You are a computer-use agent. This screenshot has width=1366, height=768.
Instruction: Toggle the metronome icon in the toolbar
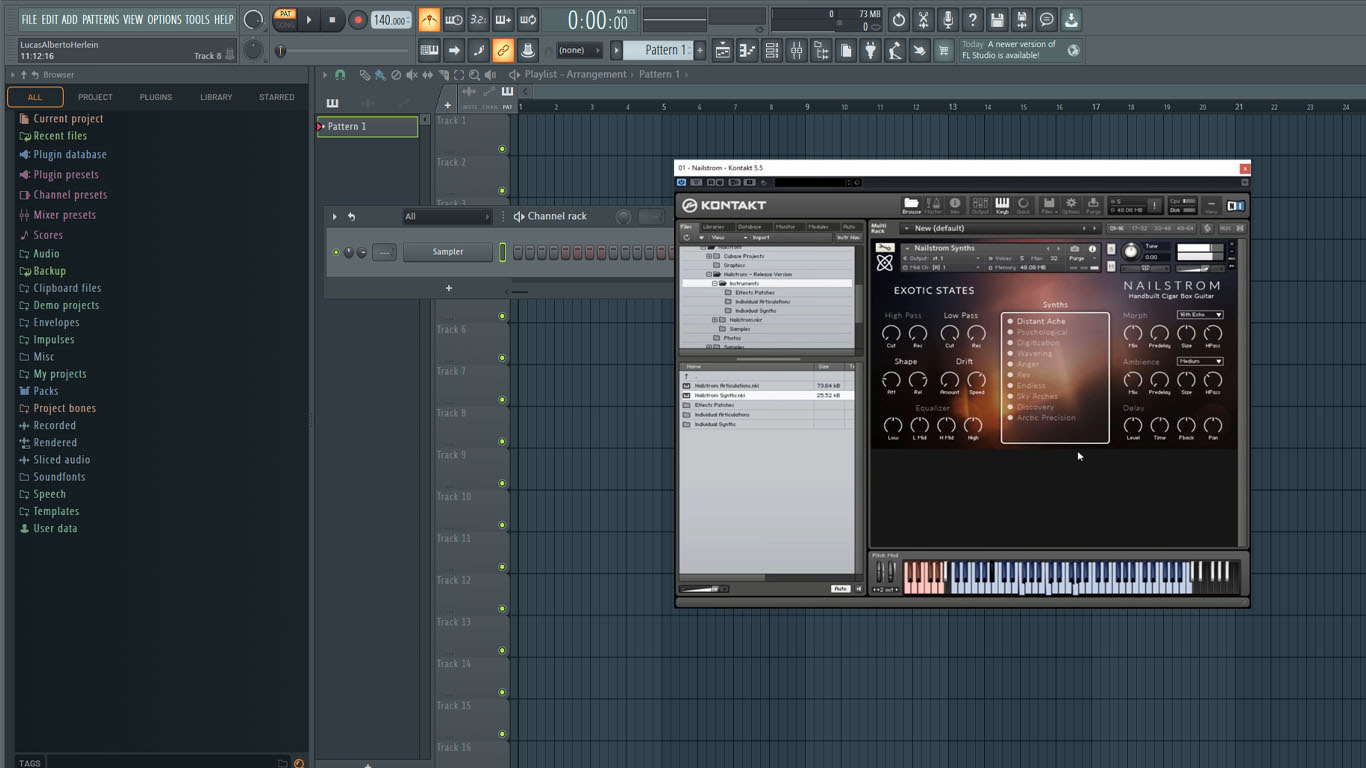pos(428,20)
